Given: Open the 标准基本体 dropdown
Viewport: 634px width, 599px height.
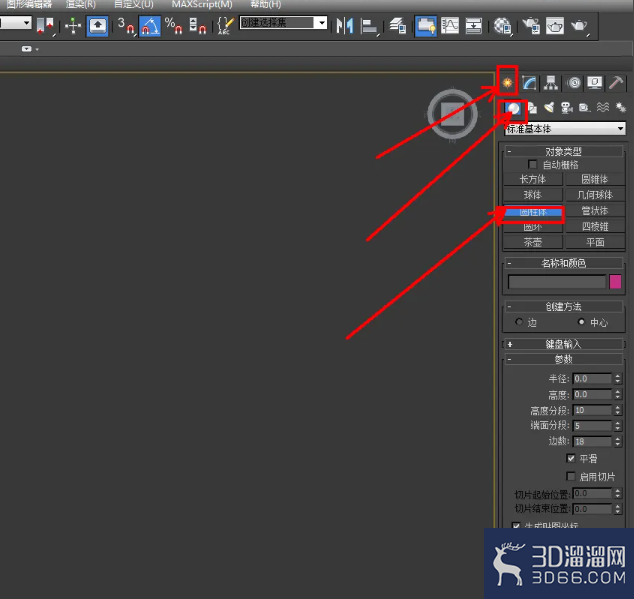Looking at the screenshot, I should [565, 129].
